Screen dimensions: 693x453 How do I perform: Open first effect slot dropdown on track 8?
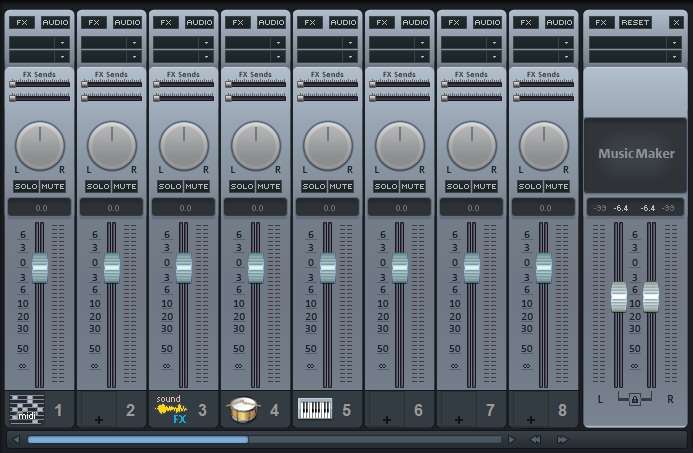pyautogui.click(x=566, y=43)
